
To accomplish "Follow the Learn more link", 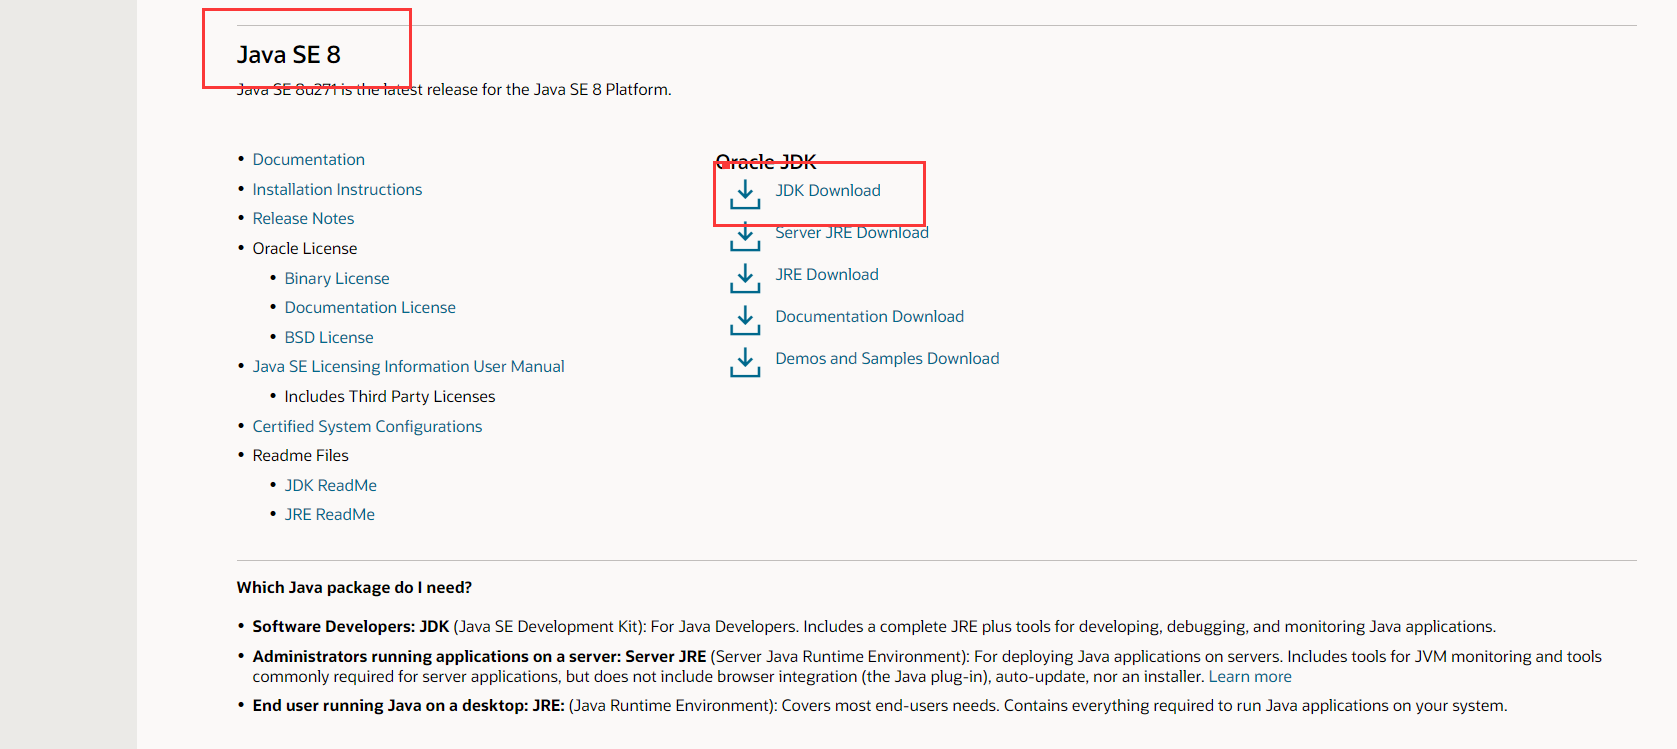I will [x=1250, y=676].
